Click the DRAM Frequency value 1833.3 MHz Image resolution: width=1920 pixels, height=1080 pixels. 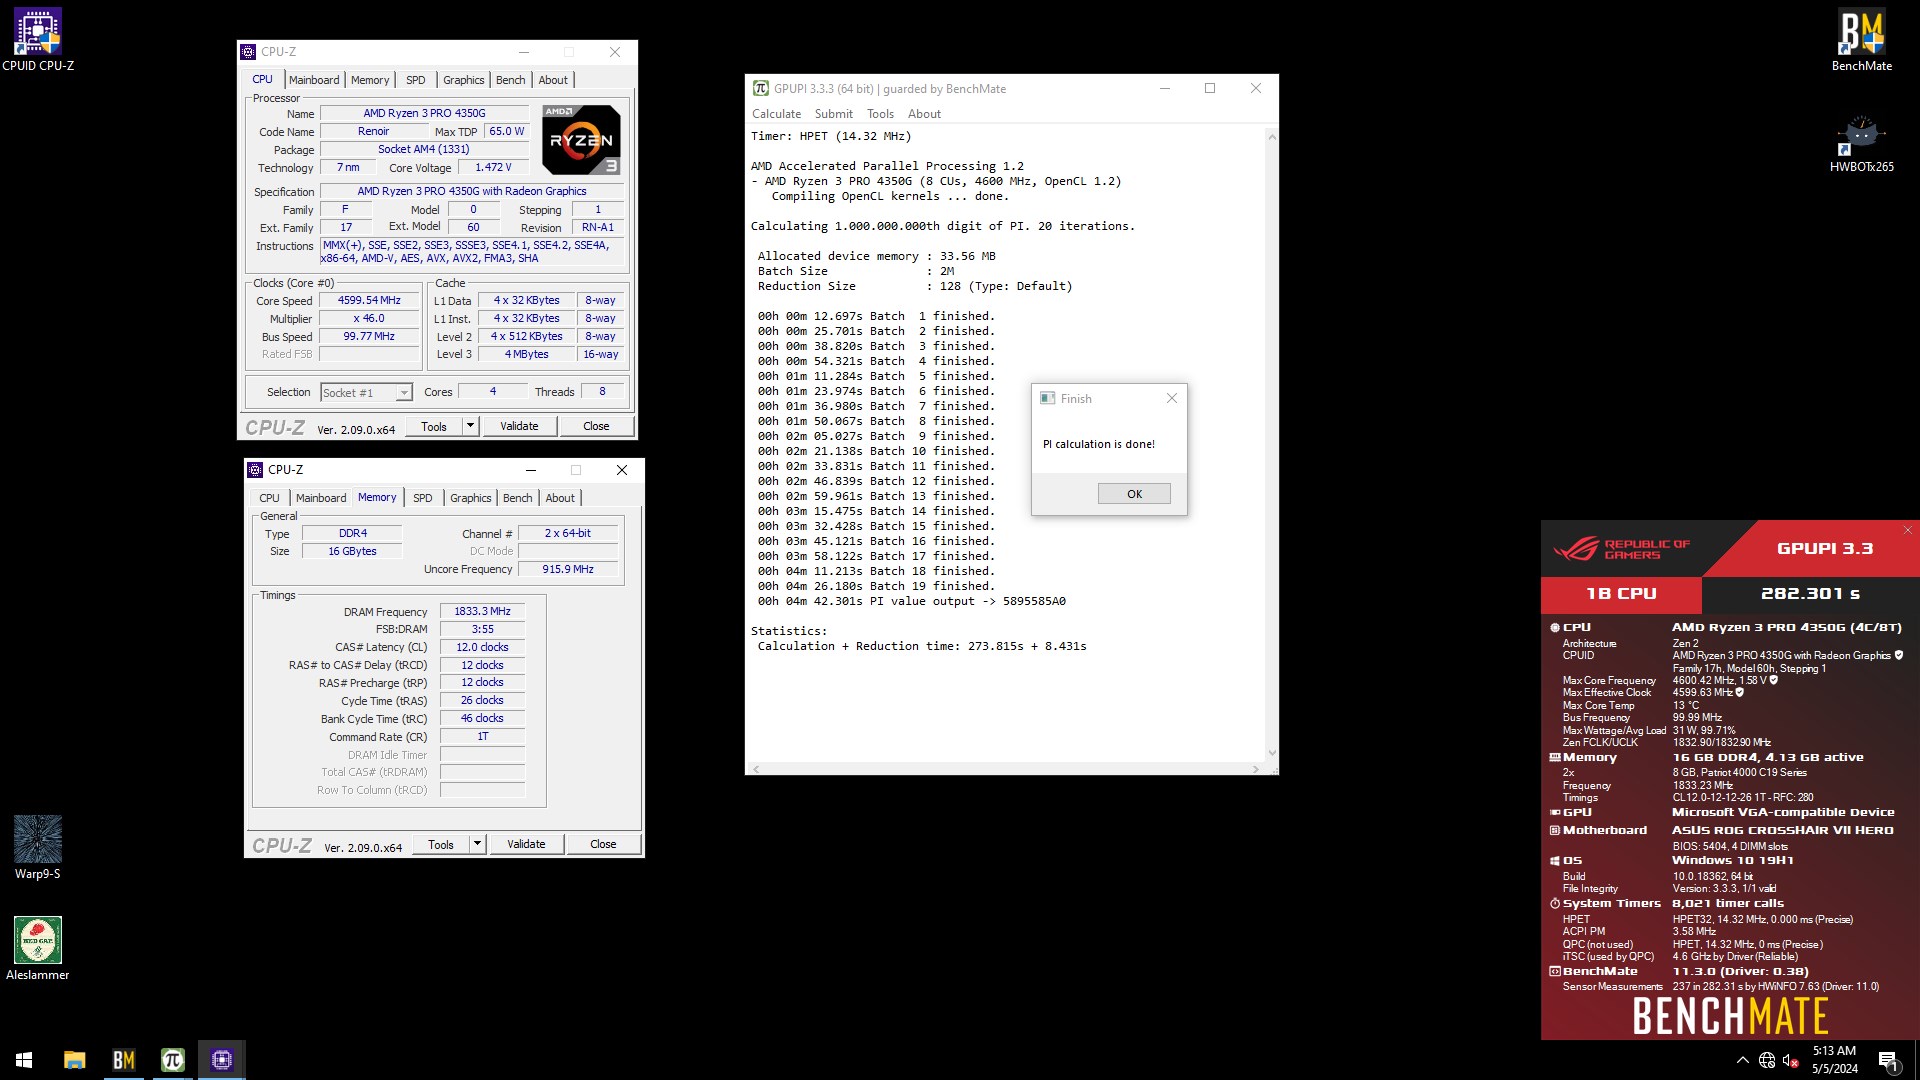(482, 611)
